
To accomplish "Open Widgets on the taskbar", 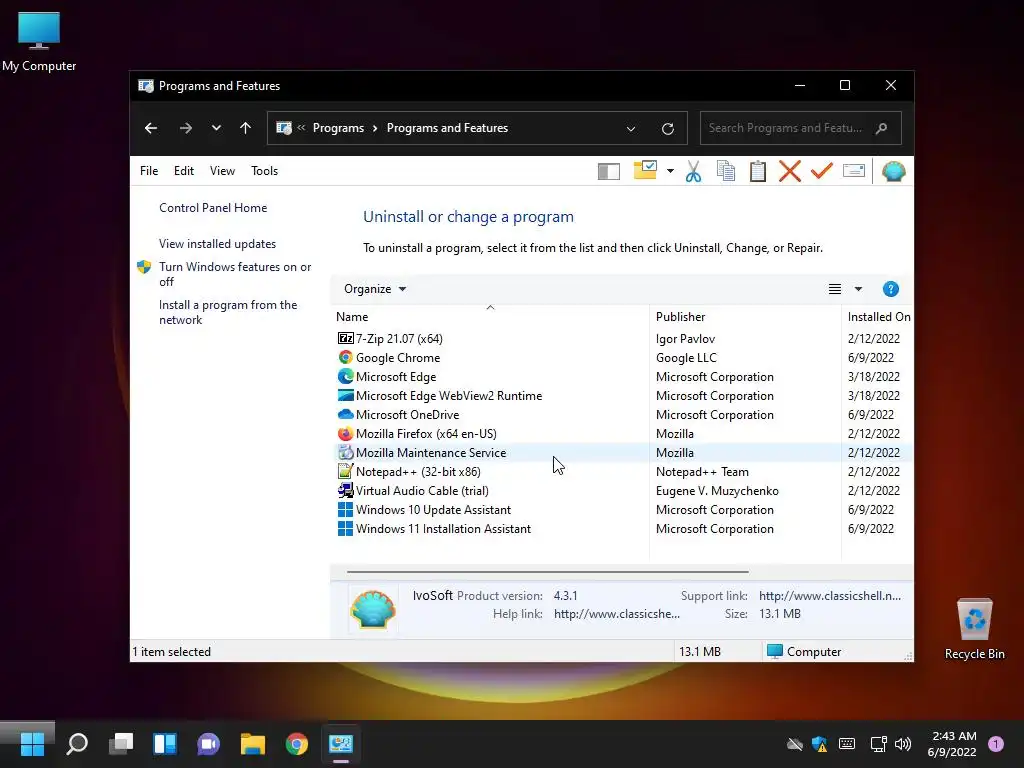I will coord(165,743).
